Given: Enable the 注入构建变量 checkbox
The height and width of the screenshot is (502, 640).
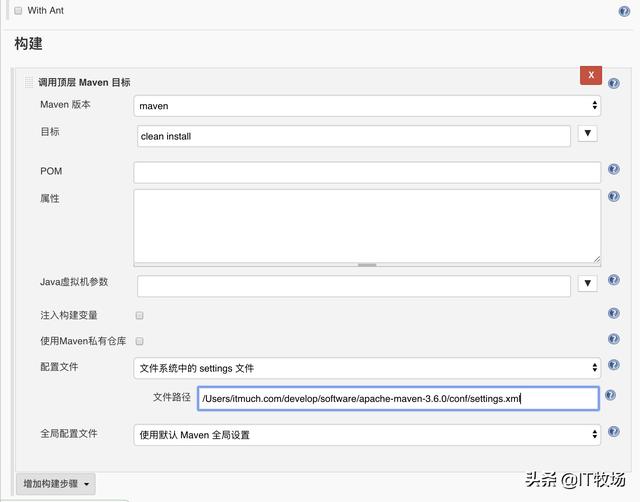Looking at the screenshot, I should [x=140, y=315].
